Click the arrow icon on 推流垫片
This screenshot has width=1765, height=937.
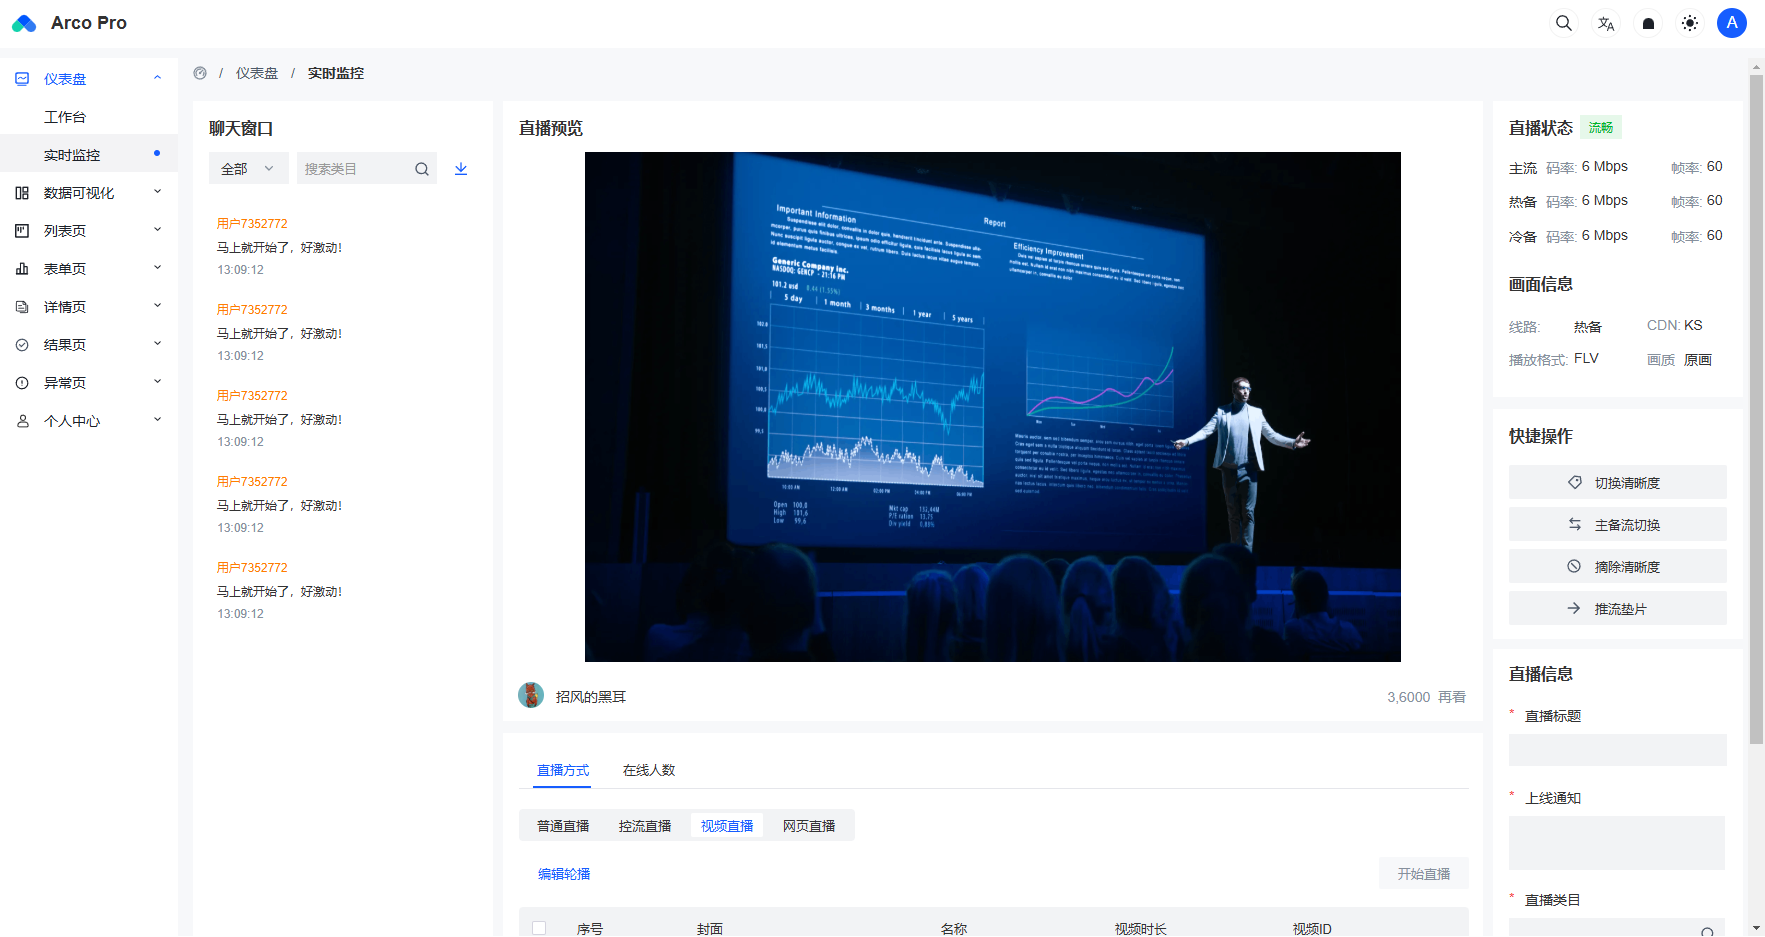tap(1574, 608)
